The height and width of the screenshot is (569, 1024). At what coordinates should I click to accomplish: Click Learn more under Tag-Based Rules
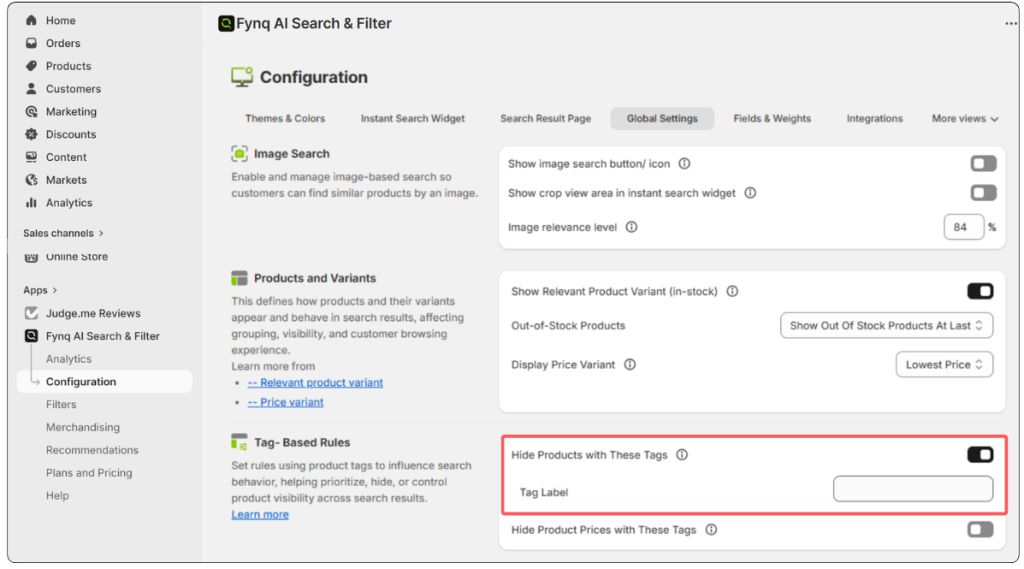pos(260,515)
